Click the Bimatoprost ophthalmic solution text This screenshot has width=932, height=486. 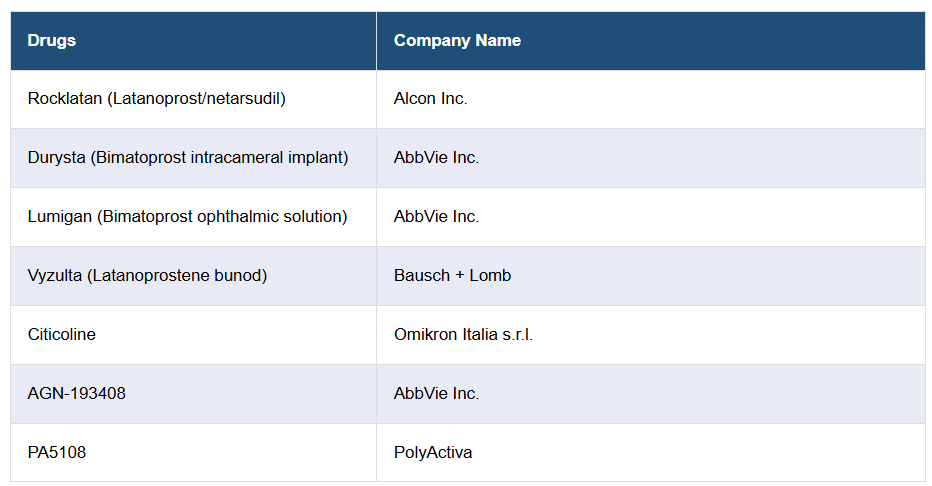click(x=222, y=217)
